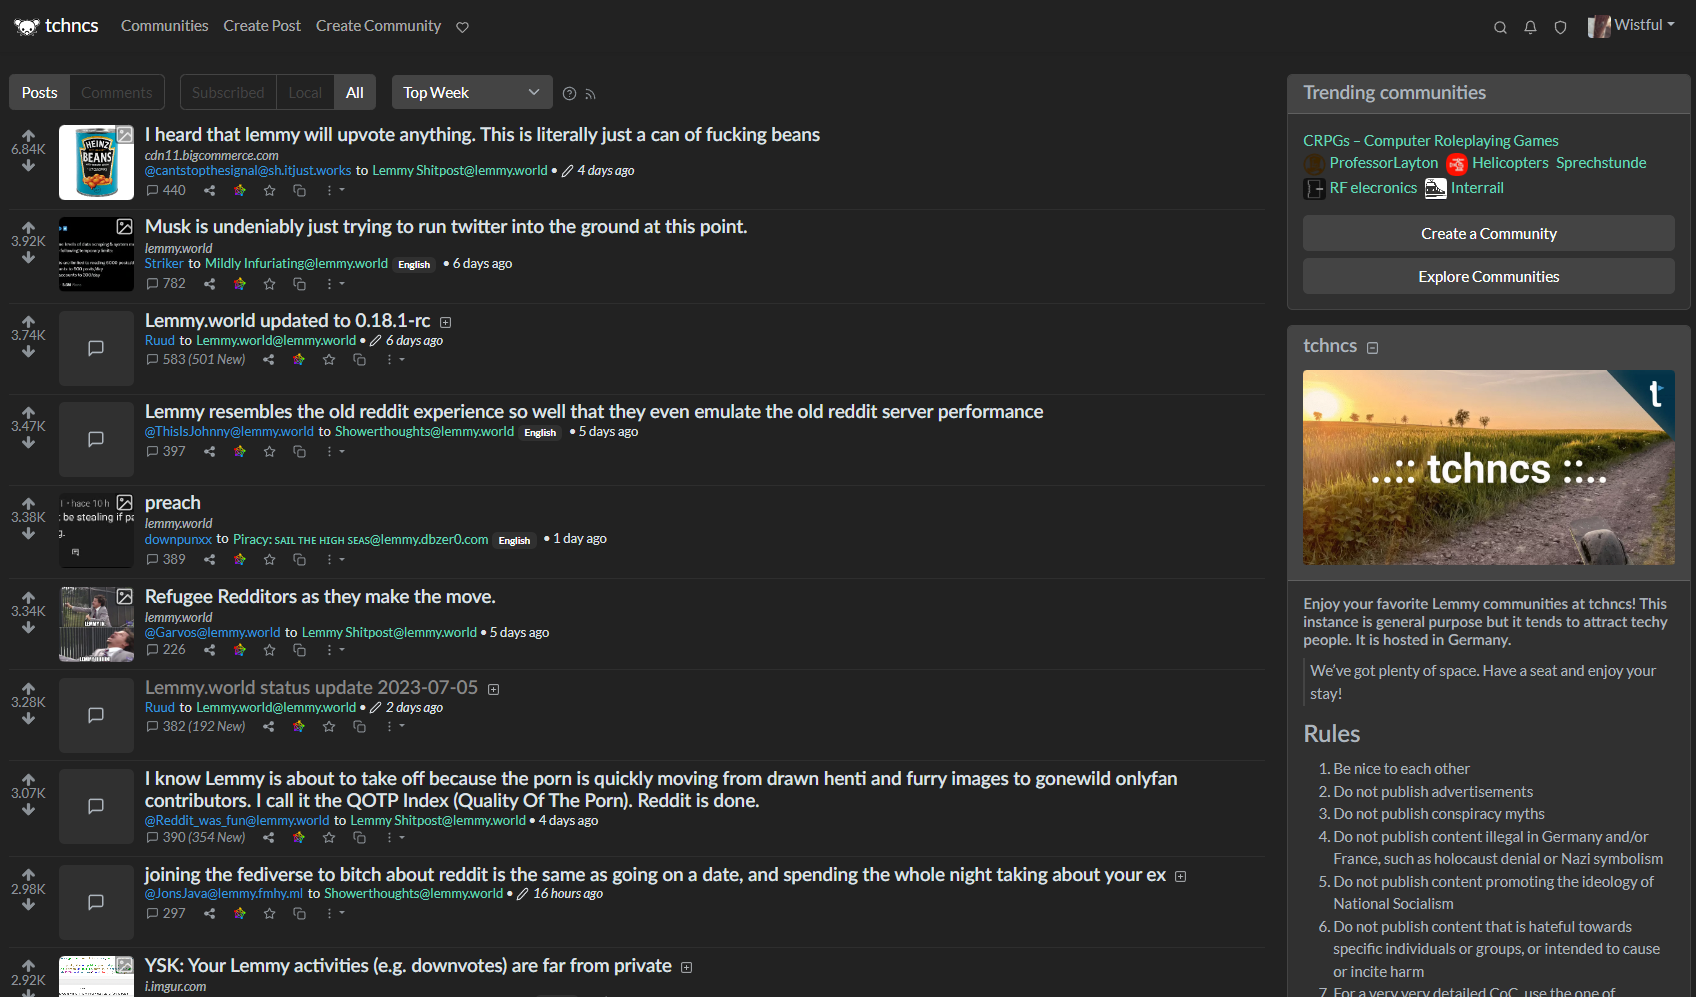
Task: Downvote the QOTP Index post
Action: coord(28,809)
